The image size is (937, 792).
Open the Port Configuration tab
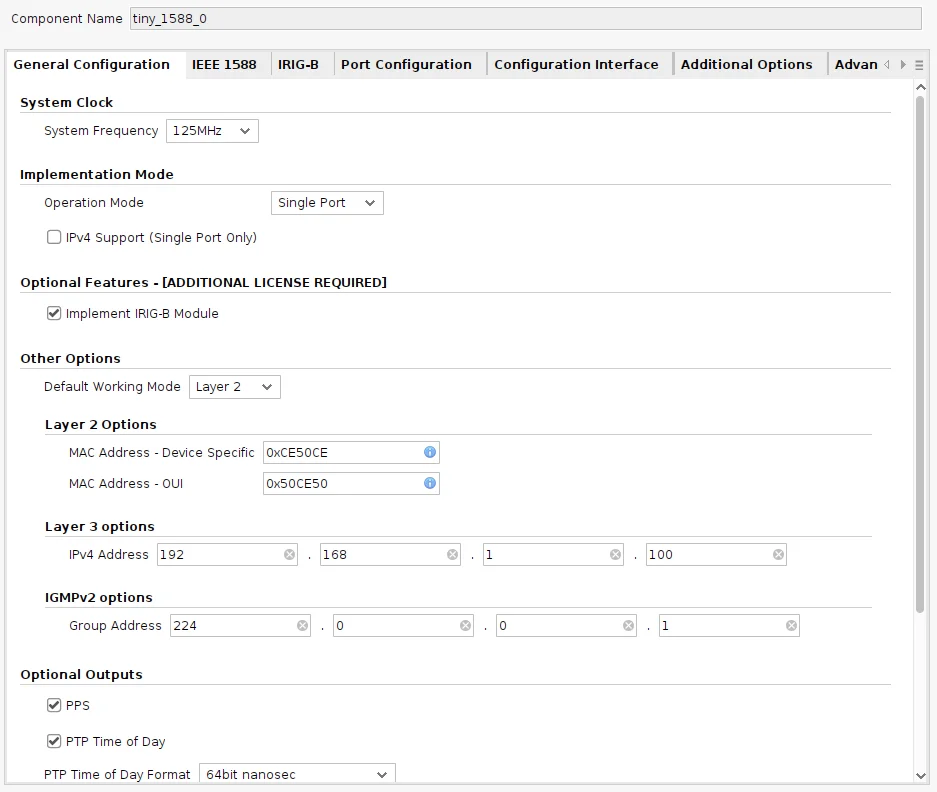pos(406,65)
